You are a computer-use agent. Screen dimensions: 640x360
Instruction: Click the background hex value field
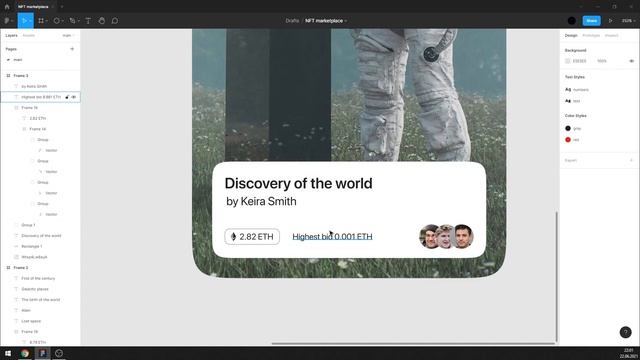click(580, 61)
